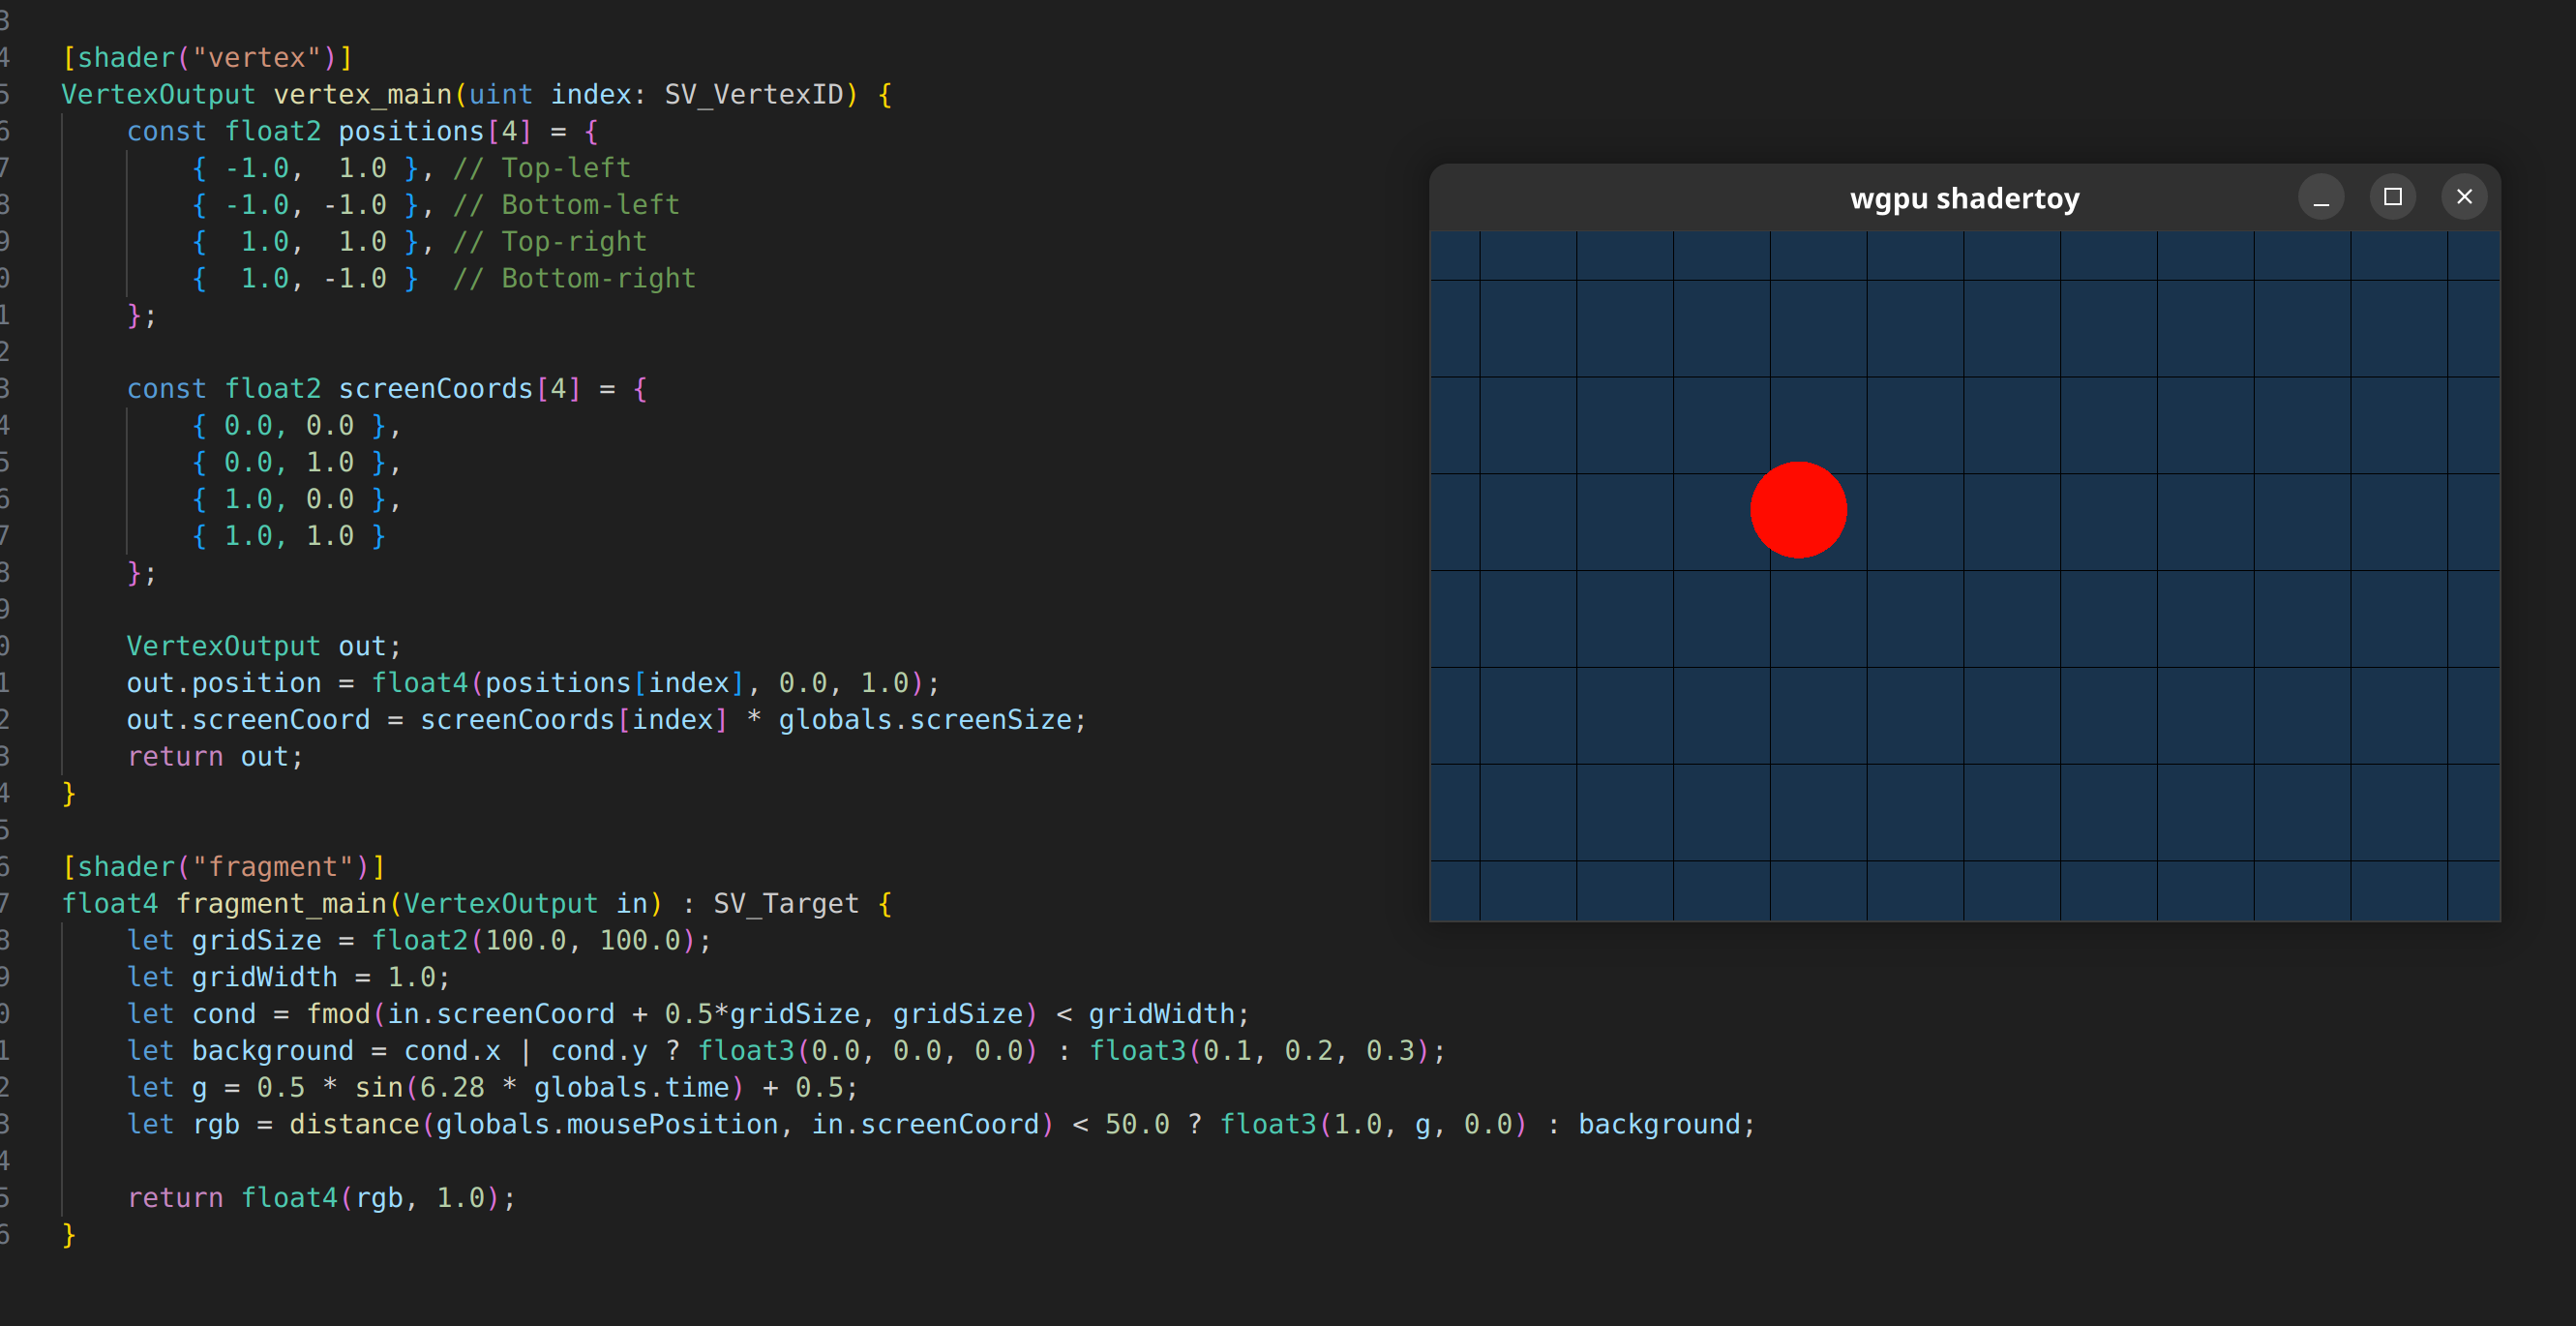Viewport: 2576px width, 1326px height.
Task: Click the // Top-right comment
Action: pyautogui.click(x=550, y=242)
